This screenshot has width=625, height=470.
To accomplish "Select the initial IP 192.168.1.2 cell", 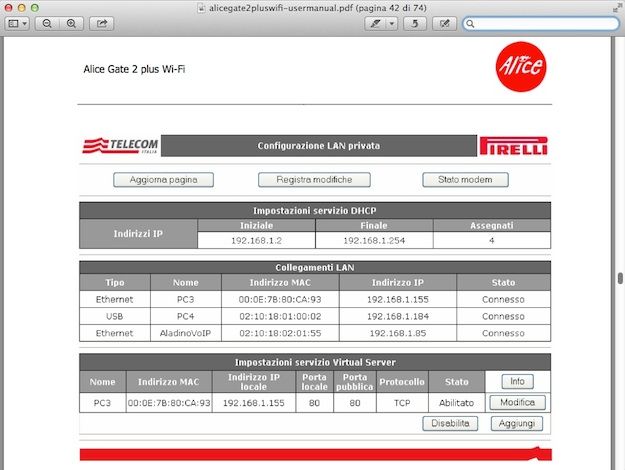I will tap(256, 241).
